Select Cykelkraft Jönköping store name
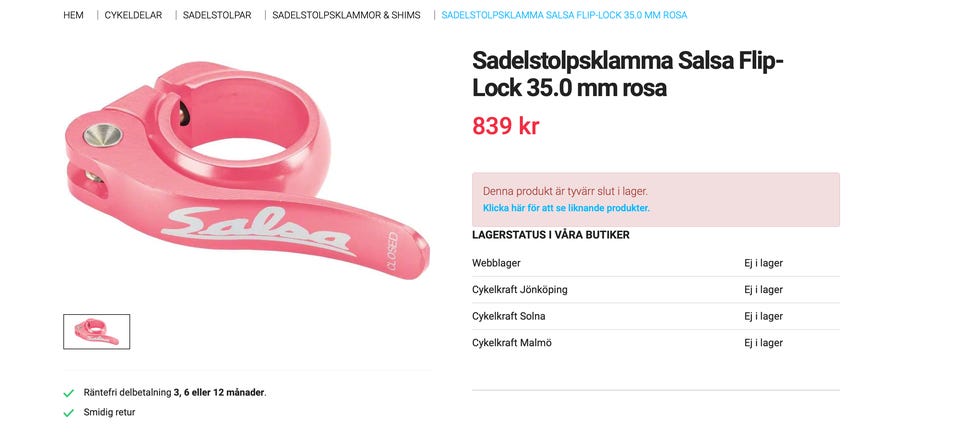The height and width of the screenshot is (443, 960). 519,290
